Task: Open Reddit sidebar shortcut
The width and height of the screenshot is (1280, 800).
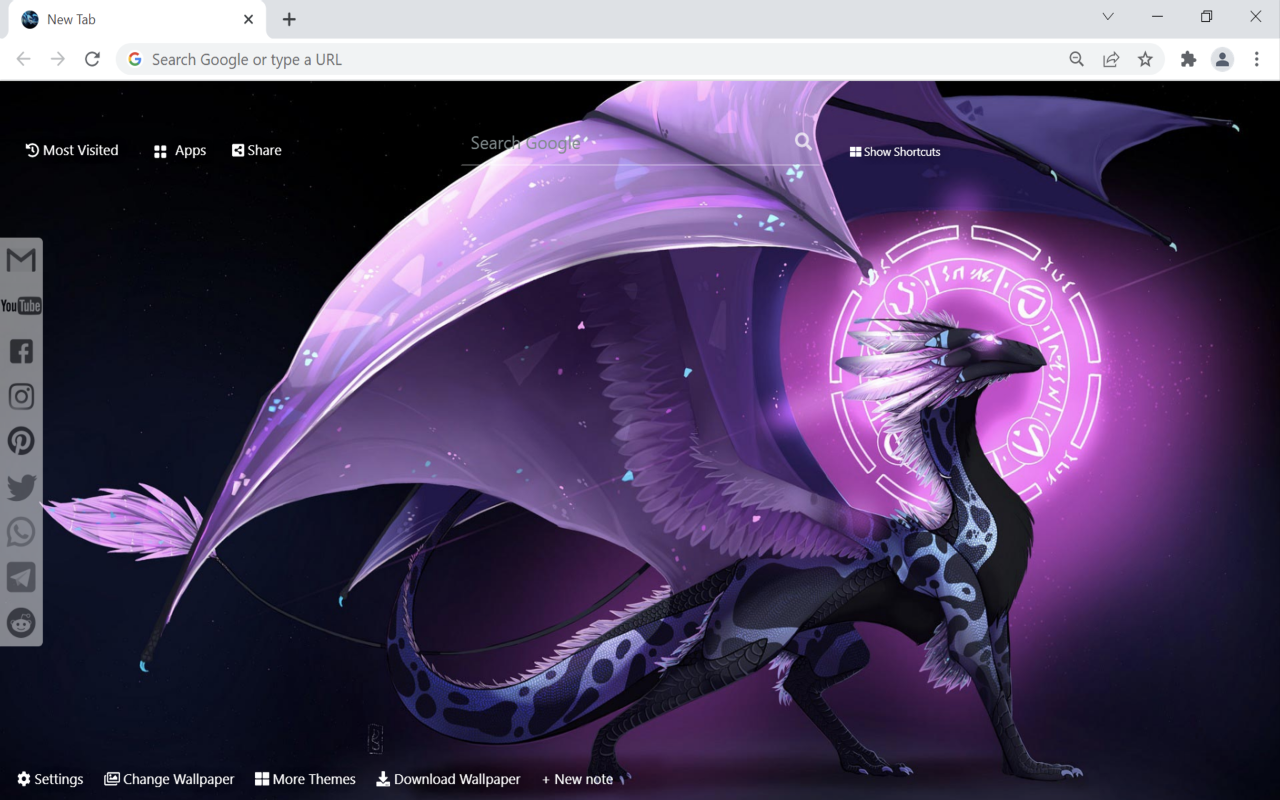Action: pos(21,622)
